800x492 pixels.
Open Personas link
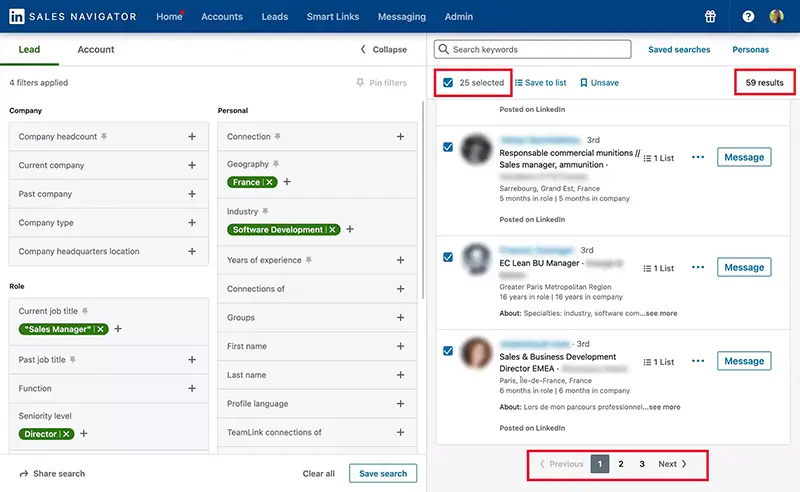click(751, 50)
